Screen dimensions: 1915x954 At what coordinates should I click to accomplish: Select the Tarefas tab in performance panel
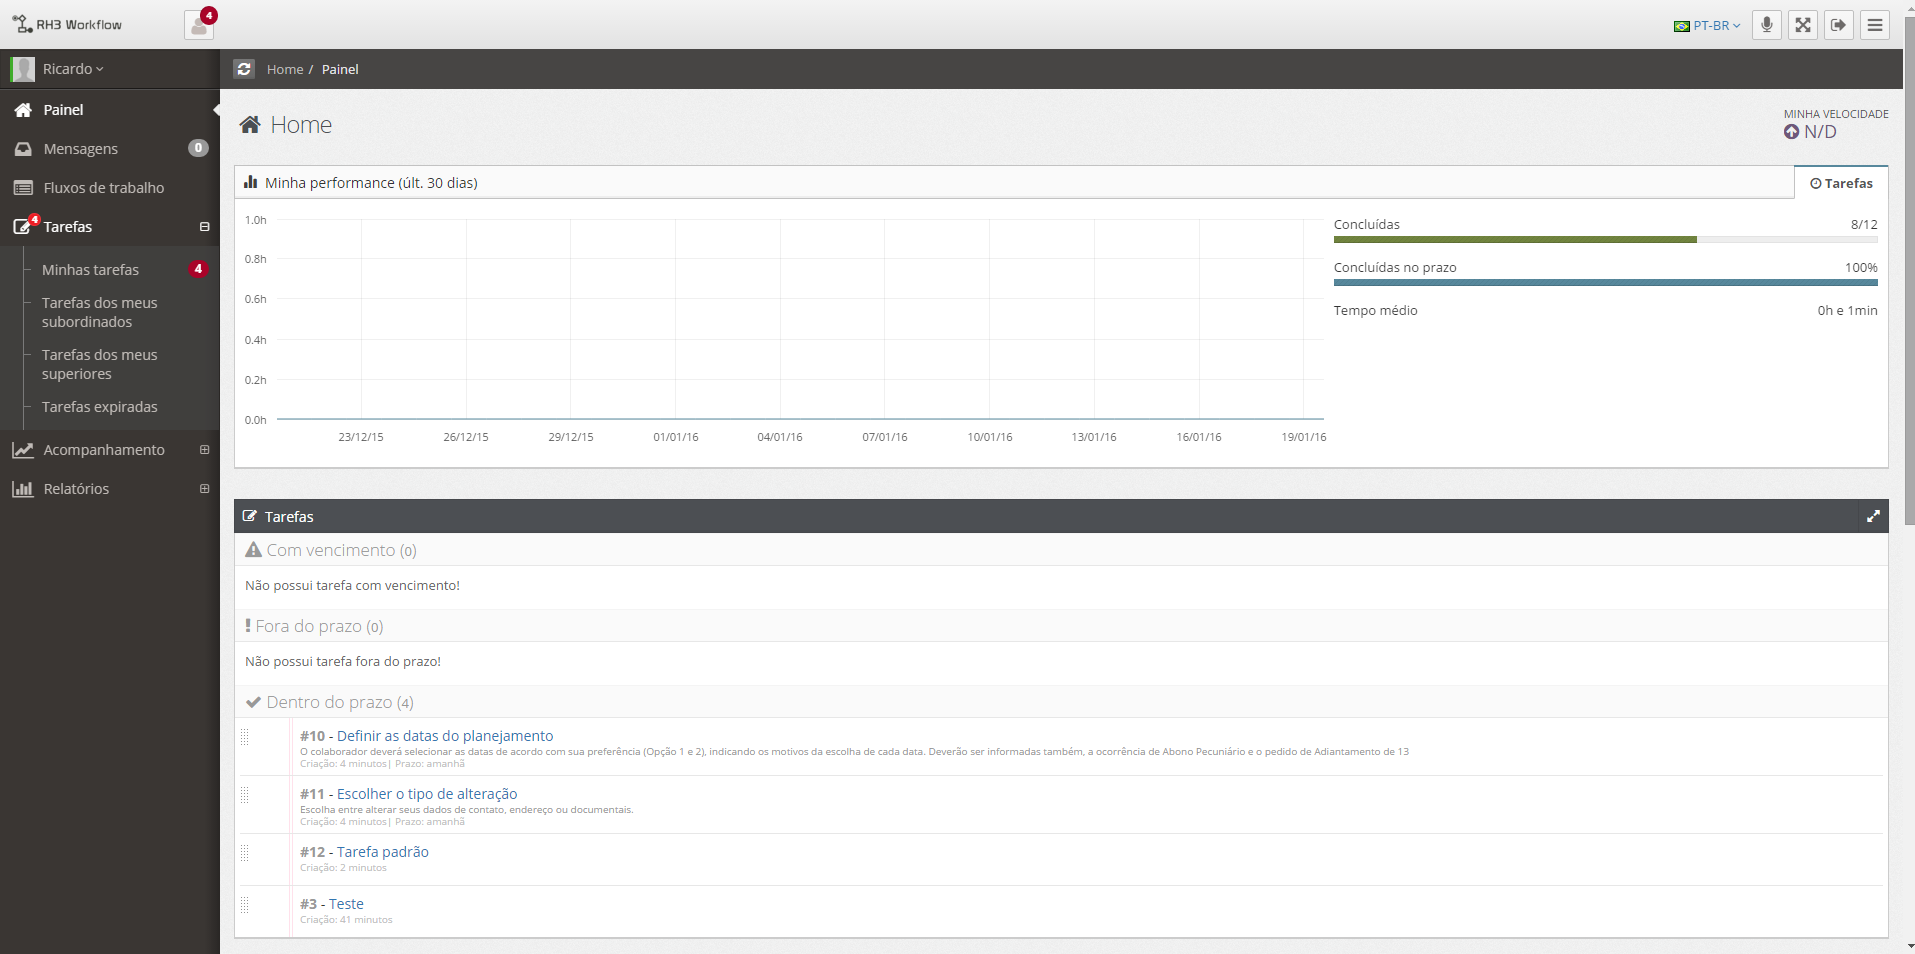point(1840,183)
